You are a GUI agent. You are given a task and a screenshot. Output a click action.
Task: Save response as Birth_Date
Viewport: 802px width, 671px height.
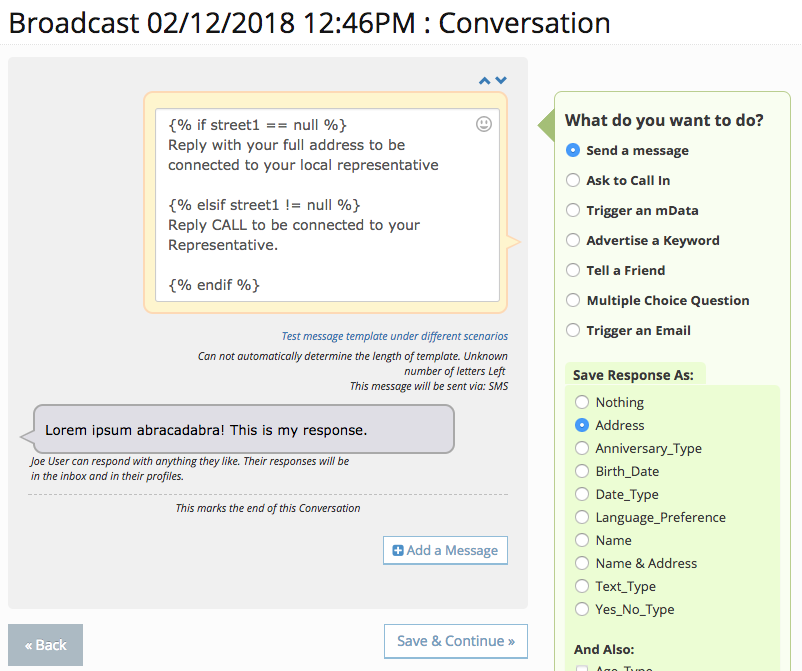click(582, 471)
